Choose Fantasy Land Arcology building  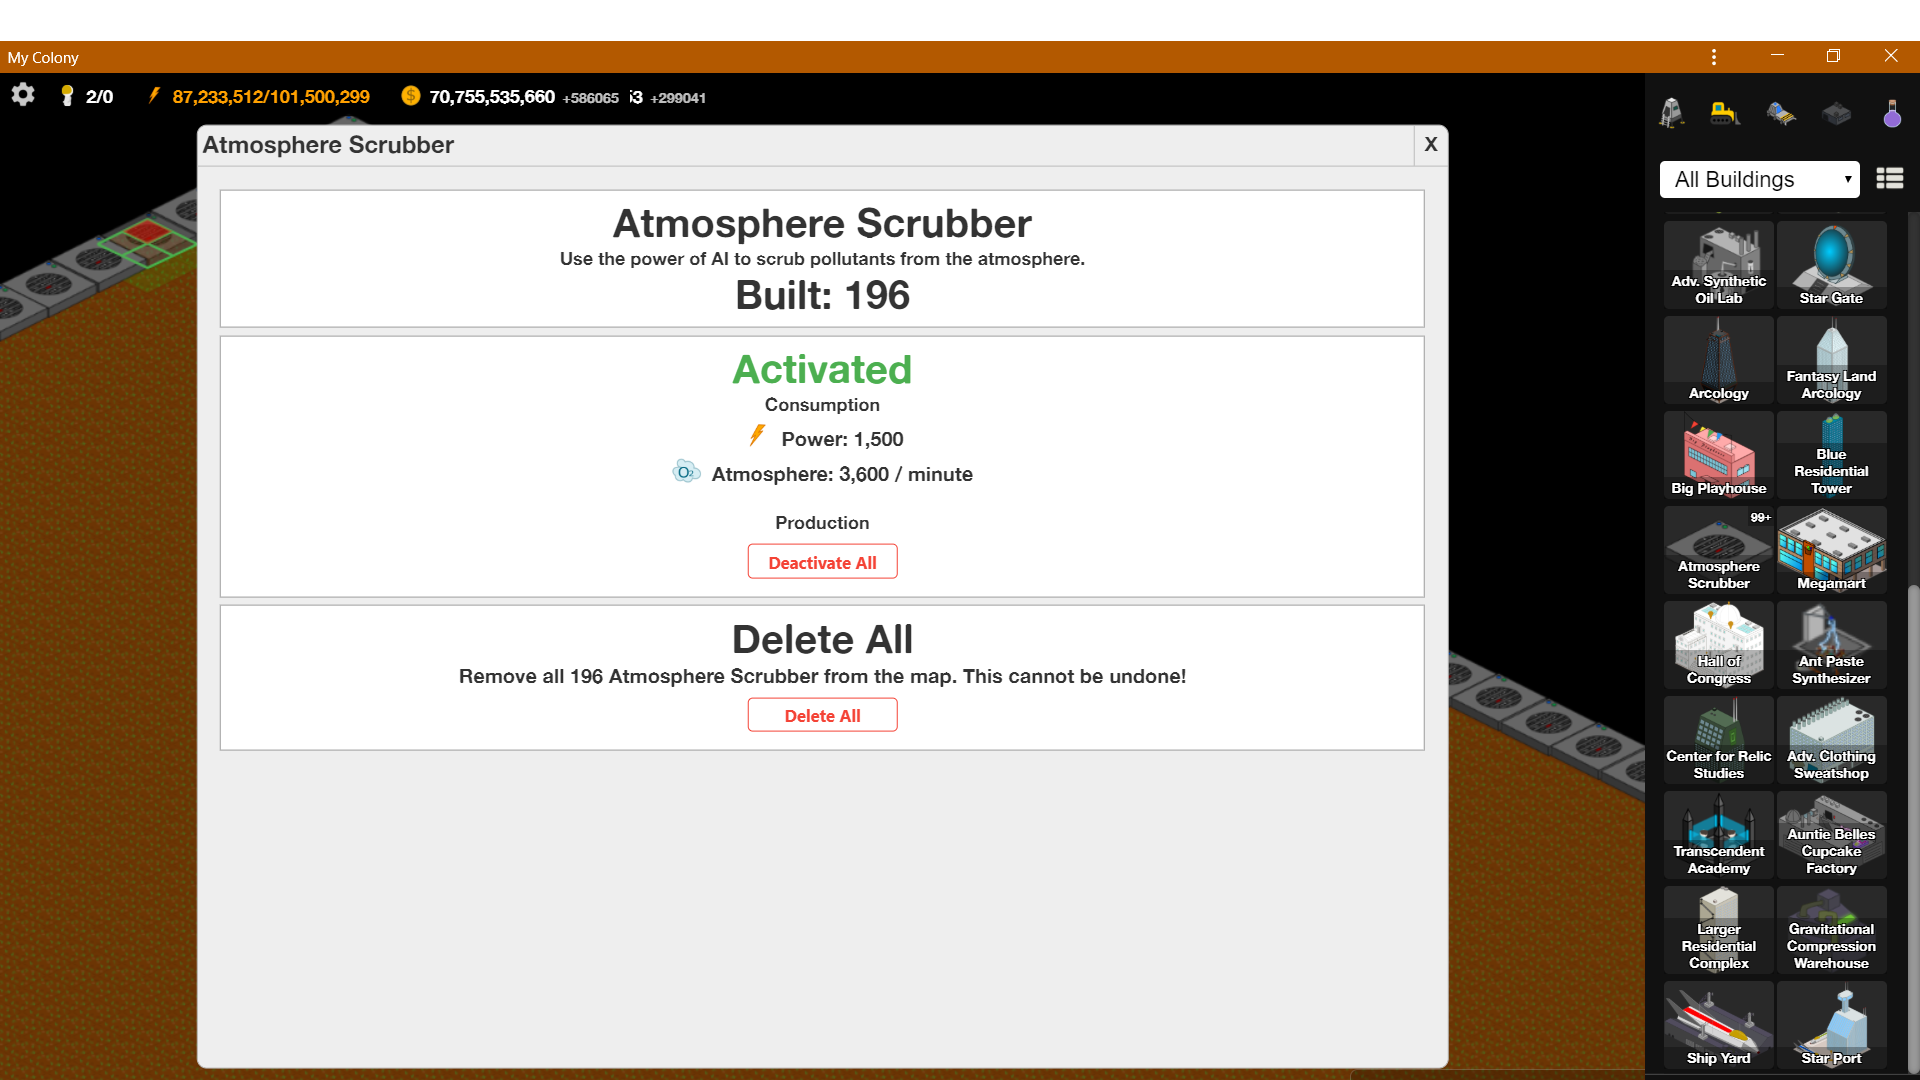(x=1831, y=360)
